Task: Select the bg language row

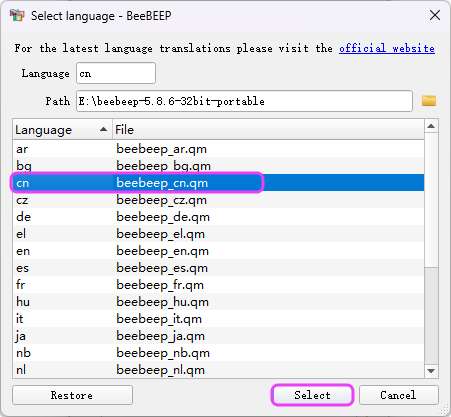Action: pyautogui.click(x=219, y=166)
